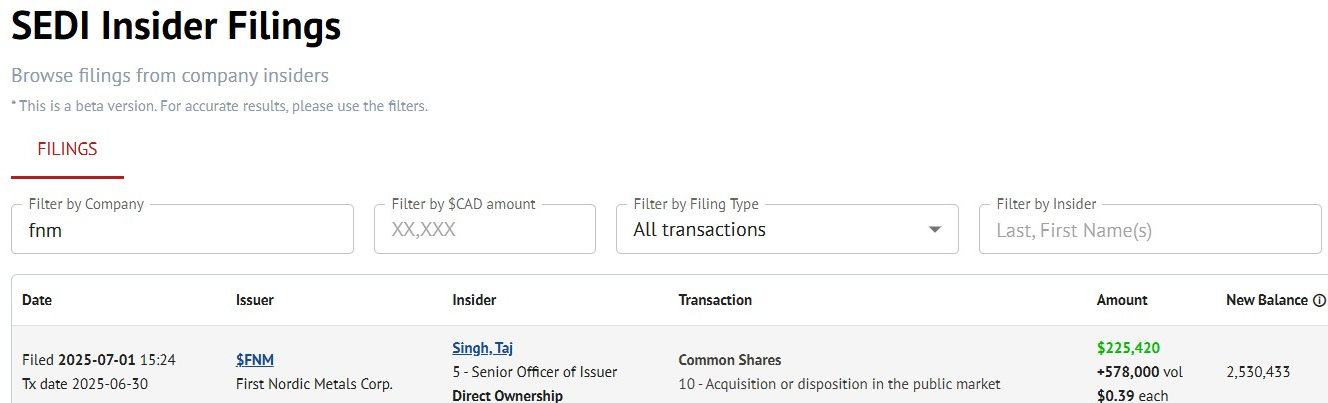Click the Amount column header

click(x=1122, y=300)
